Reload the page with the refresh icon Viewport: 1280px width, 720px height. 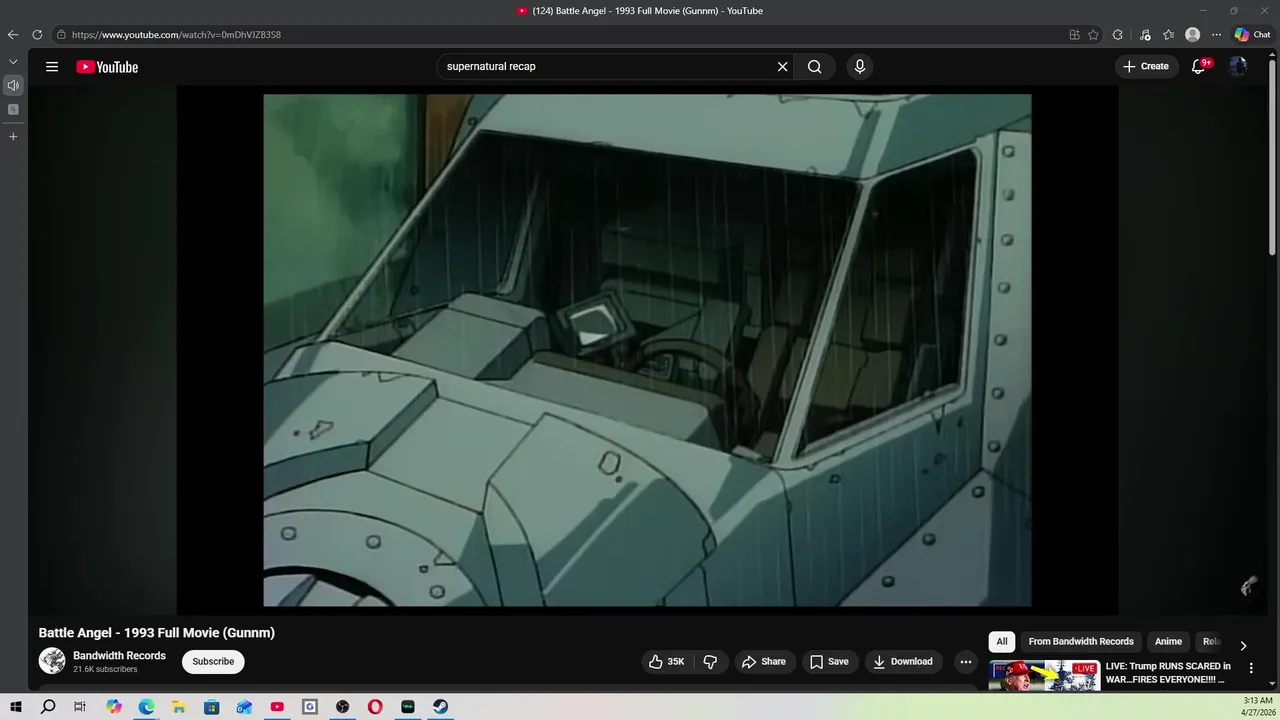point(37,35)
